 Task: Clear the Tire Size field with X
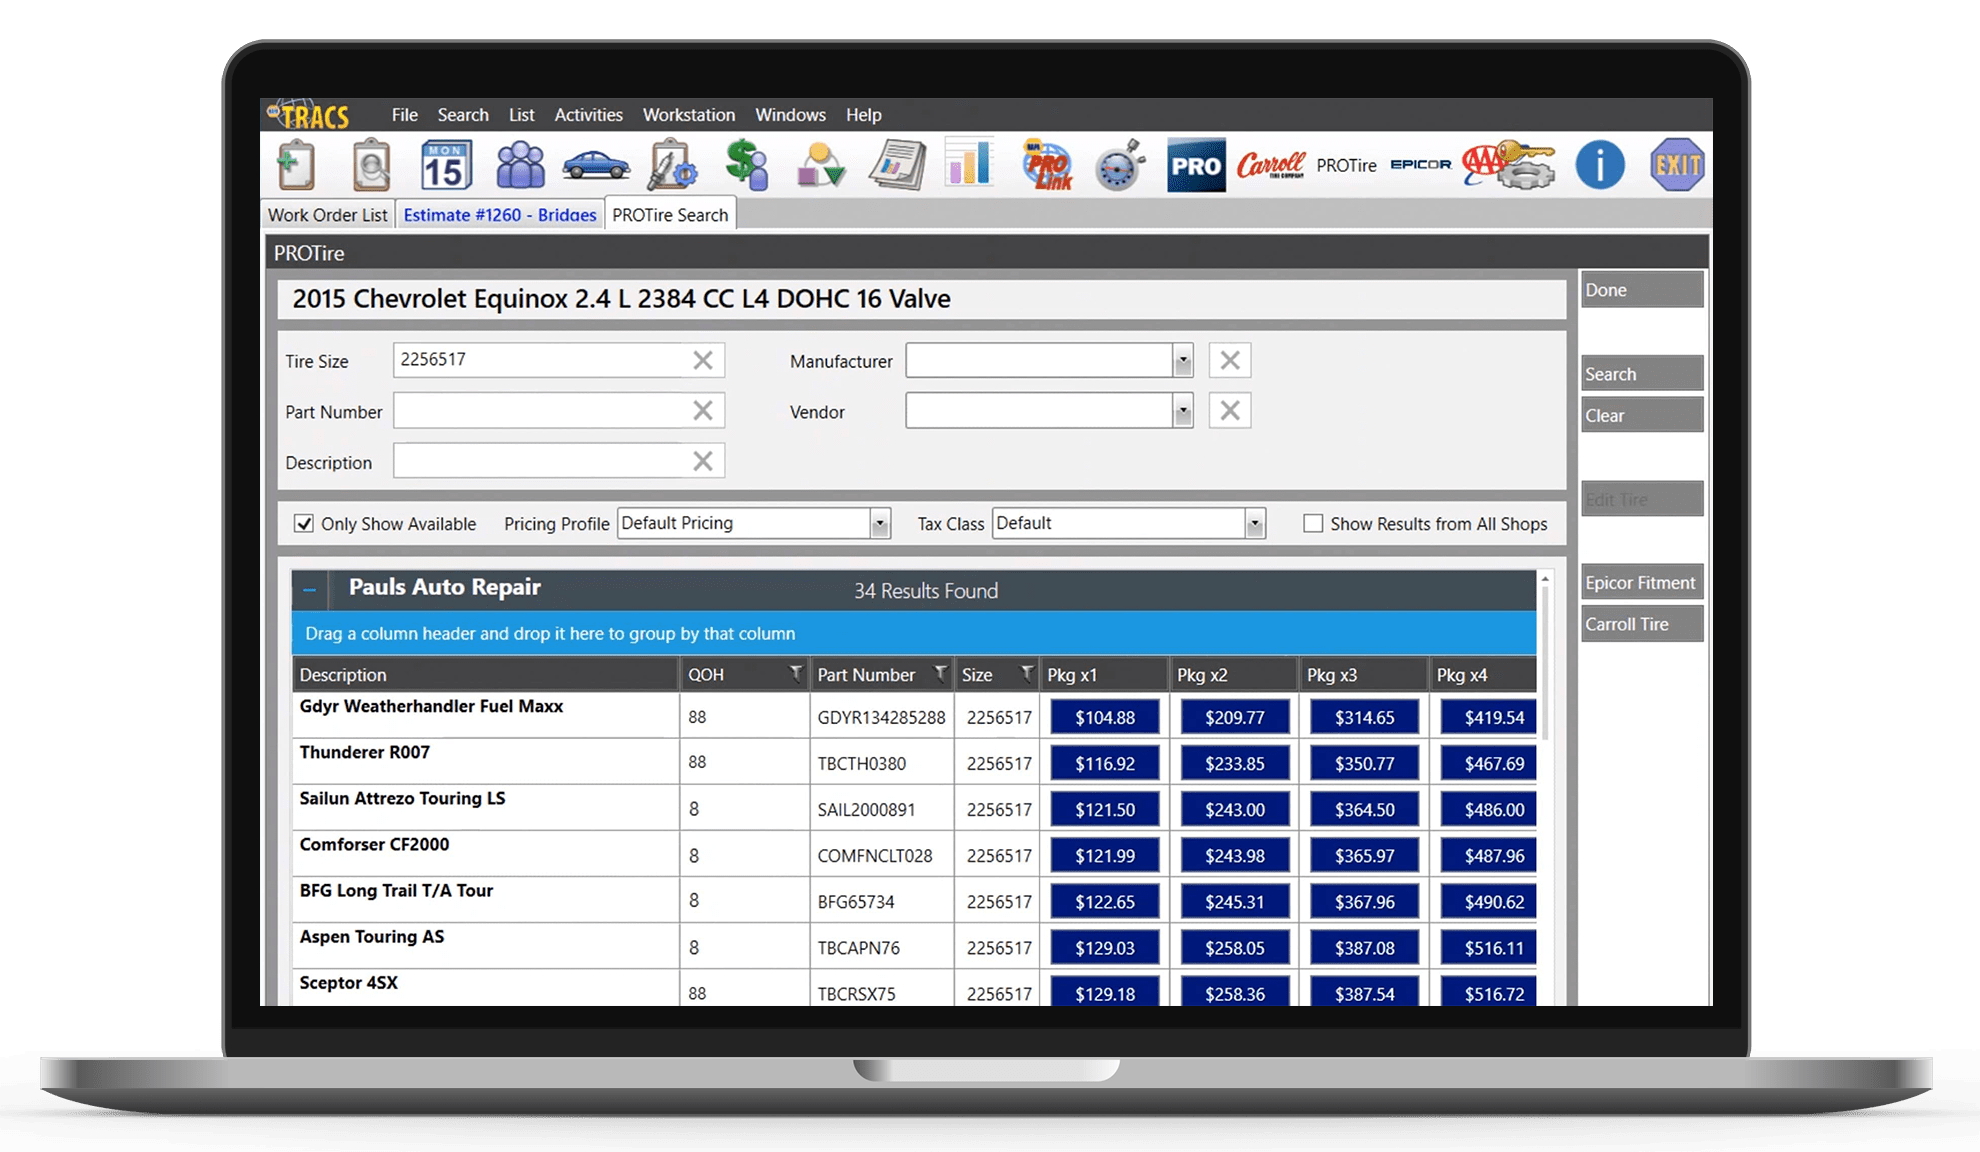point(703,360)
